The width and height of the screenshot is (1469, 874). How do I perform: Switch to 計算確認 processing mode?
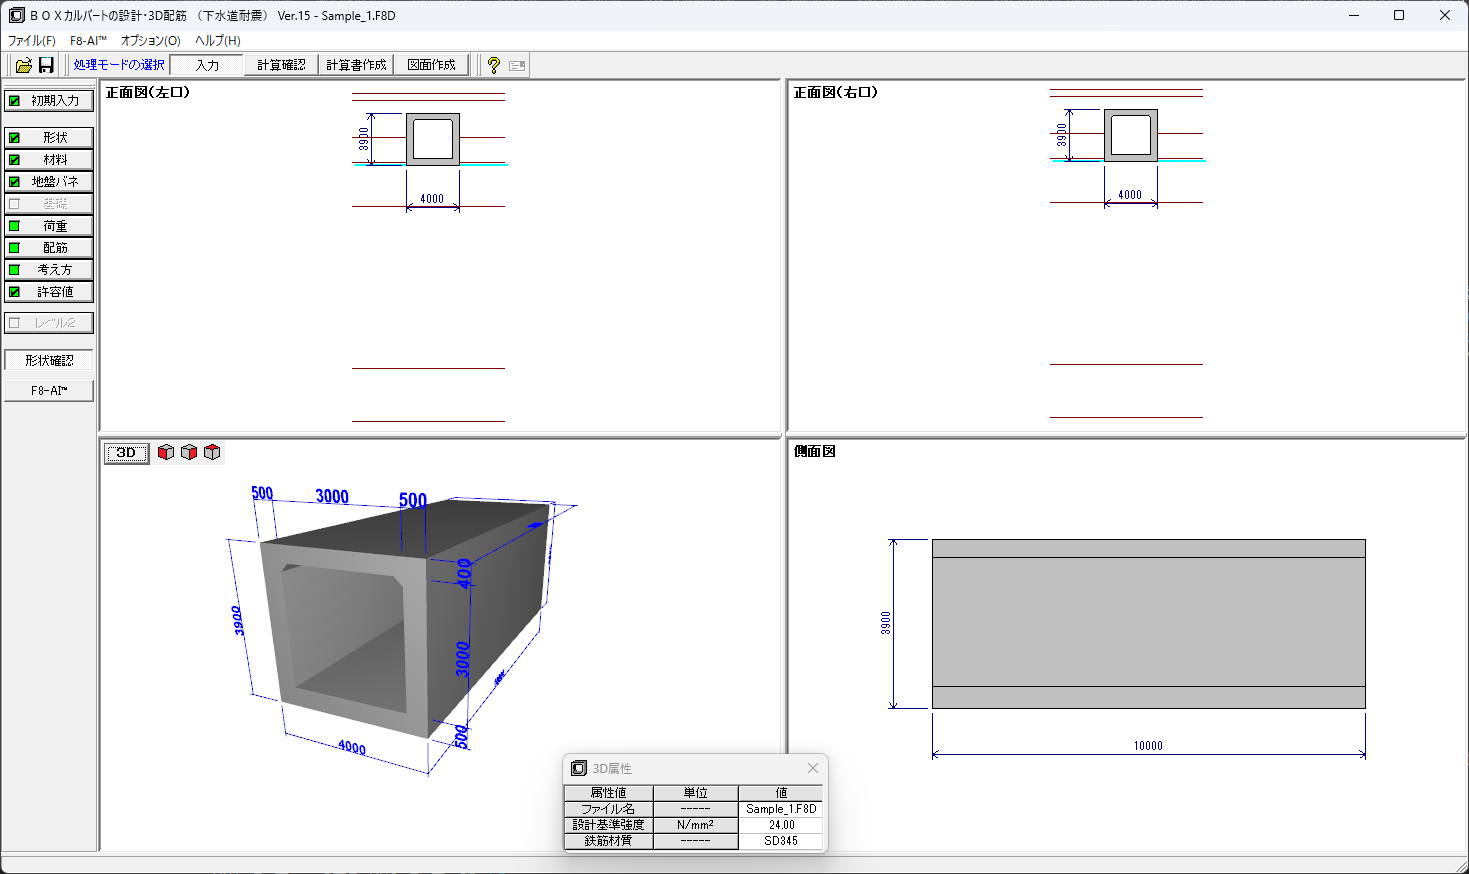281,65
